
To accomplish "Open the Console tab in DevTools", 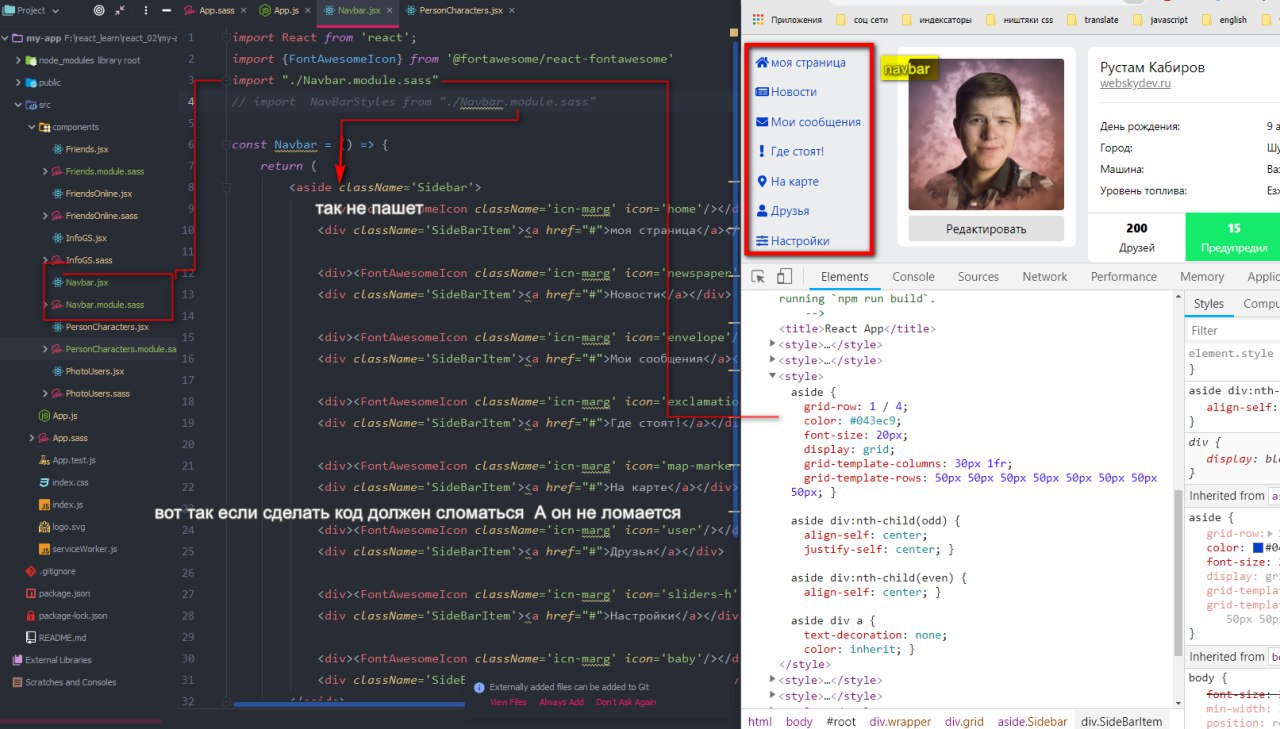I will [913, 277].
